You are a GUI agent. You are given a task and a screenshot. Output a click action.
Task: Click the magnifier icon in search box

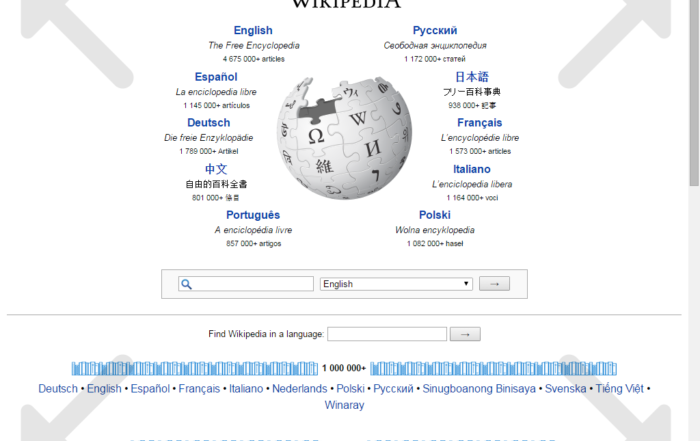click(187, 284)
